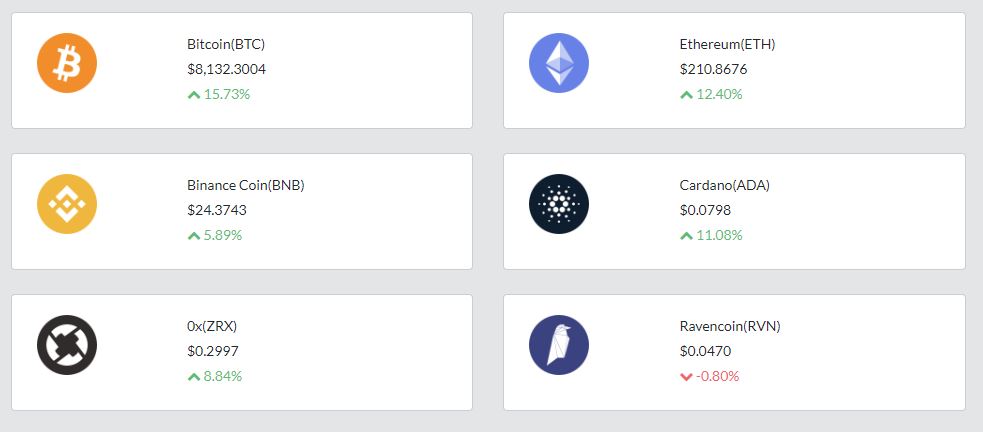Open the 0x (ZRX) black logo
This screenshot has height=432, width=983.
pyautogui.click(x=66, y=345)
